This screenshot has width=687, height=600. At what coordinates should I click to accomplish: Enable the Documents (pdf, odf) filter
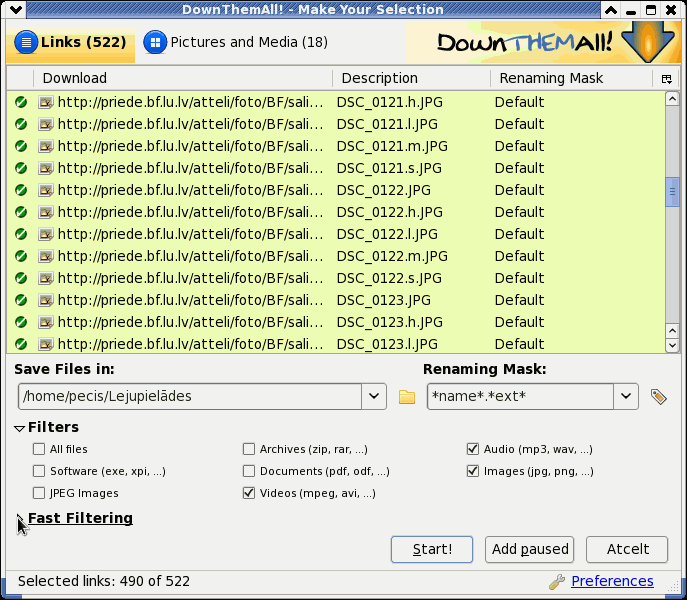pyautogui.click(x=249, y=471)
